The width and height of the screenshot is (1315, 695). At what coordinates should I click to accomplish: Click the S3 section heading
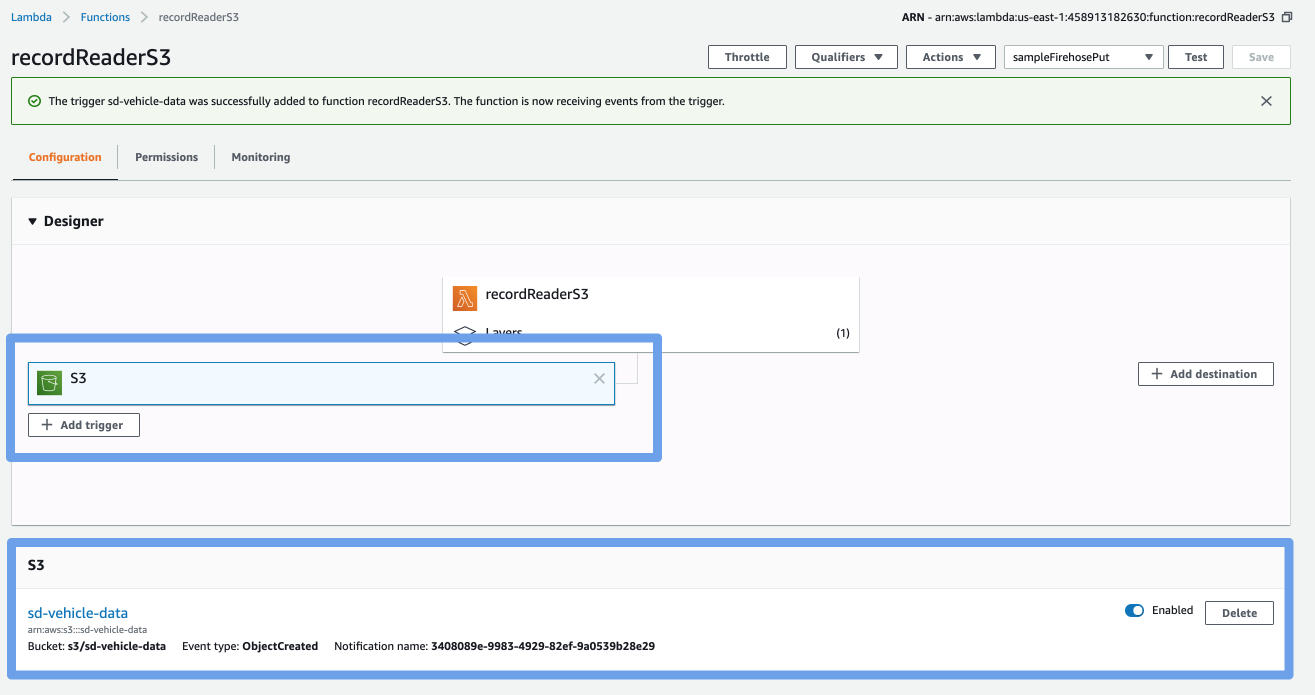[36, 565]
